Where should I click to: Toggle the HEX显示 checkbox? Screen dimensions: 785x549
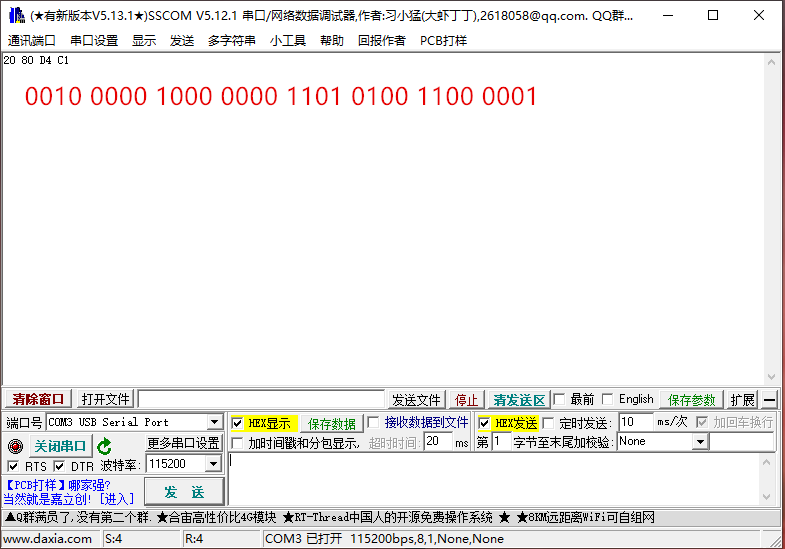click(x=238, y=423)
